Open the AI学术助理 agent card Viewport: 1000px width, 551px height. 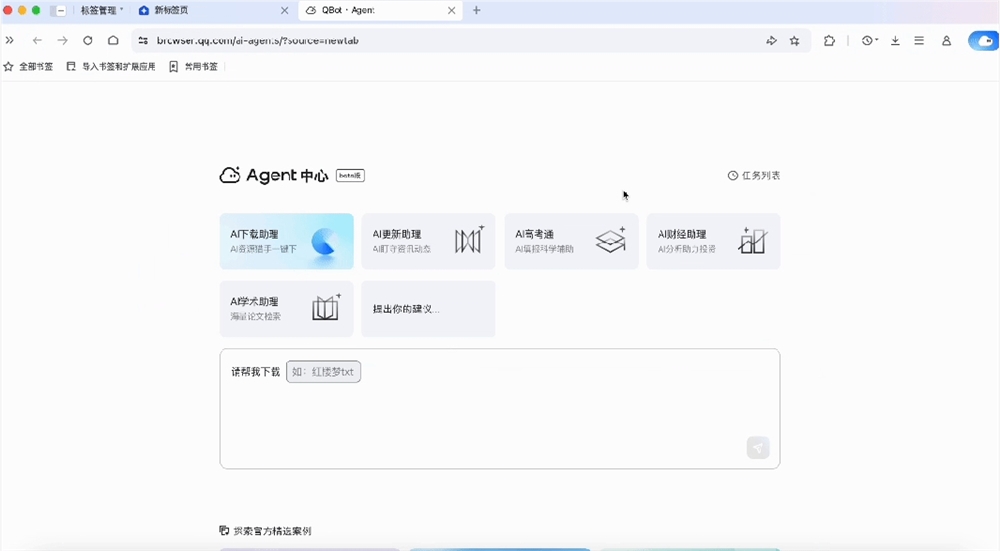coord(286,308)
